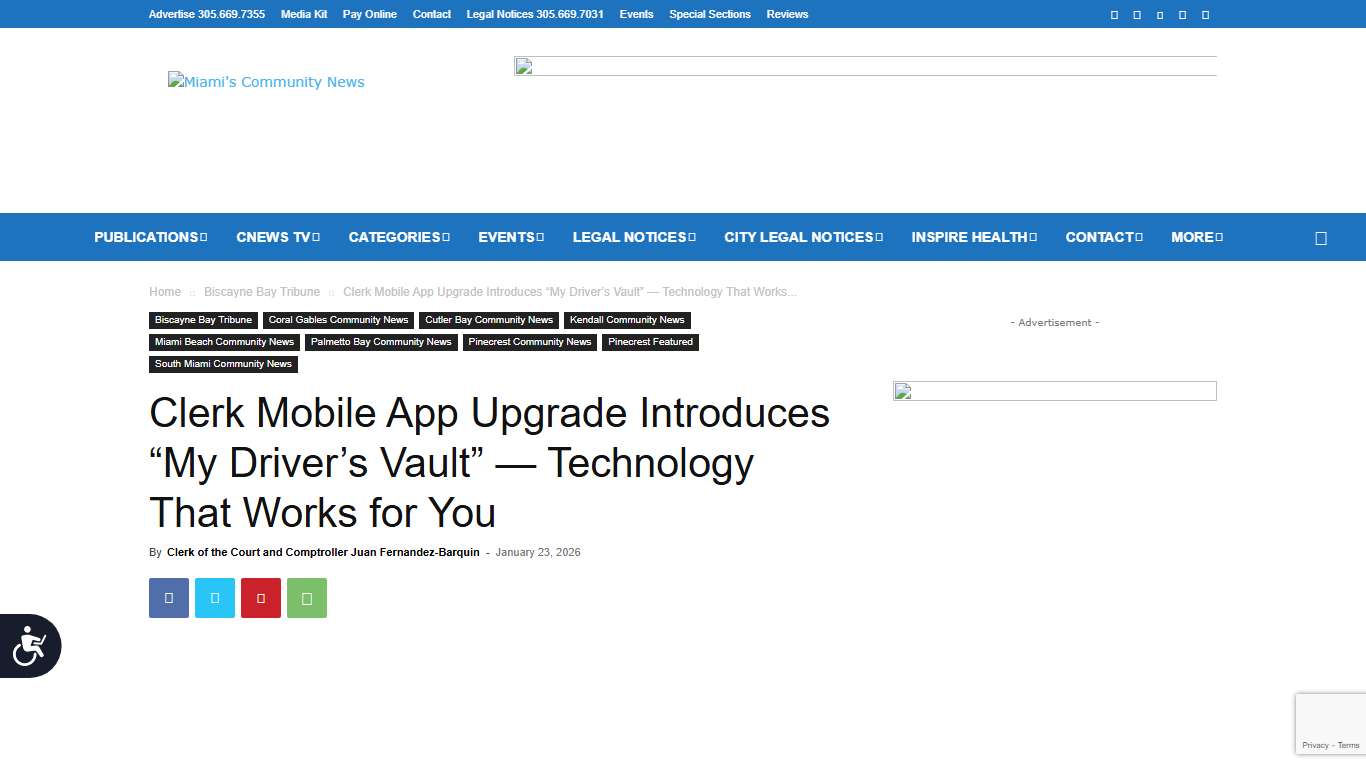
Task: Go to Home via the breadcrumb link
Action: click(165, 291)
